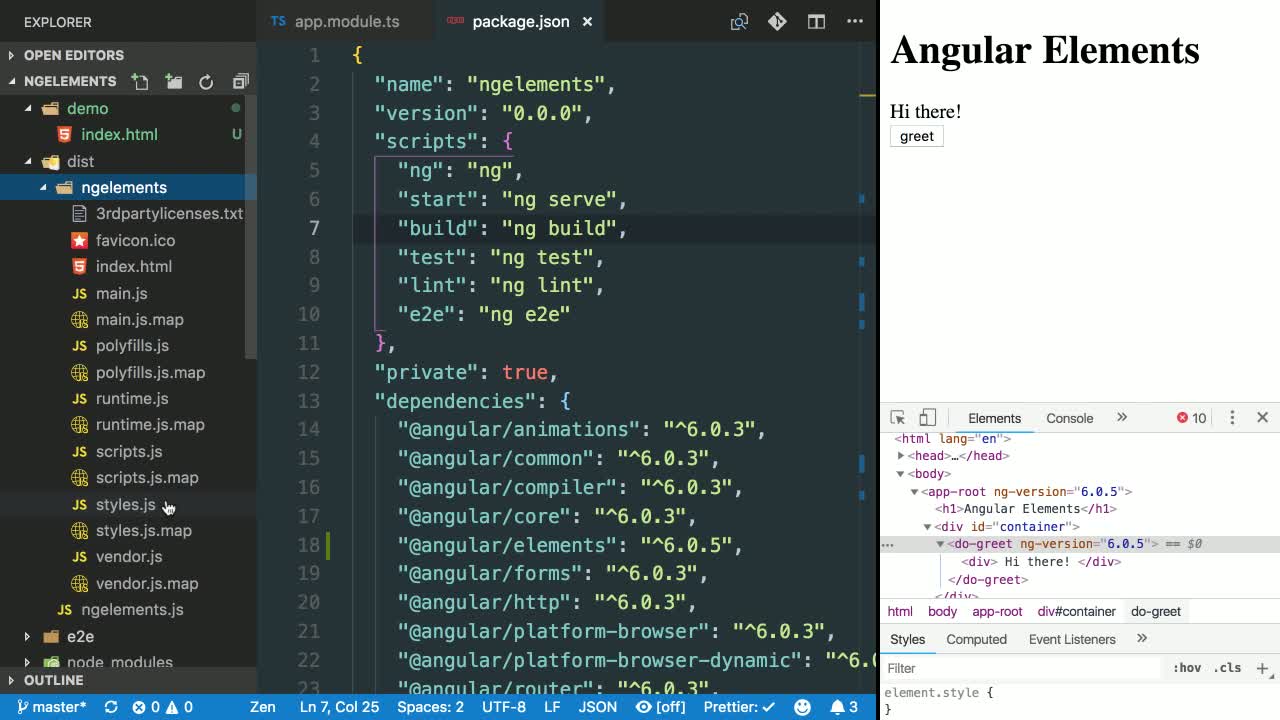Open index.html in demo folder
This screenshot has width=1280, height=720.
click(x=119, y=134)
